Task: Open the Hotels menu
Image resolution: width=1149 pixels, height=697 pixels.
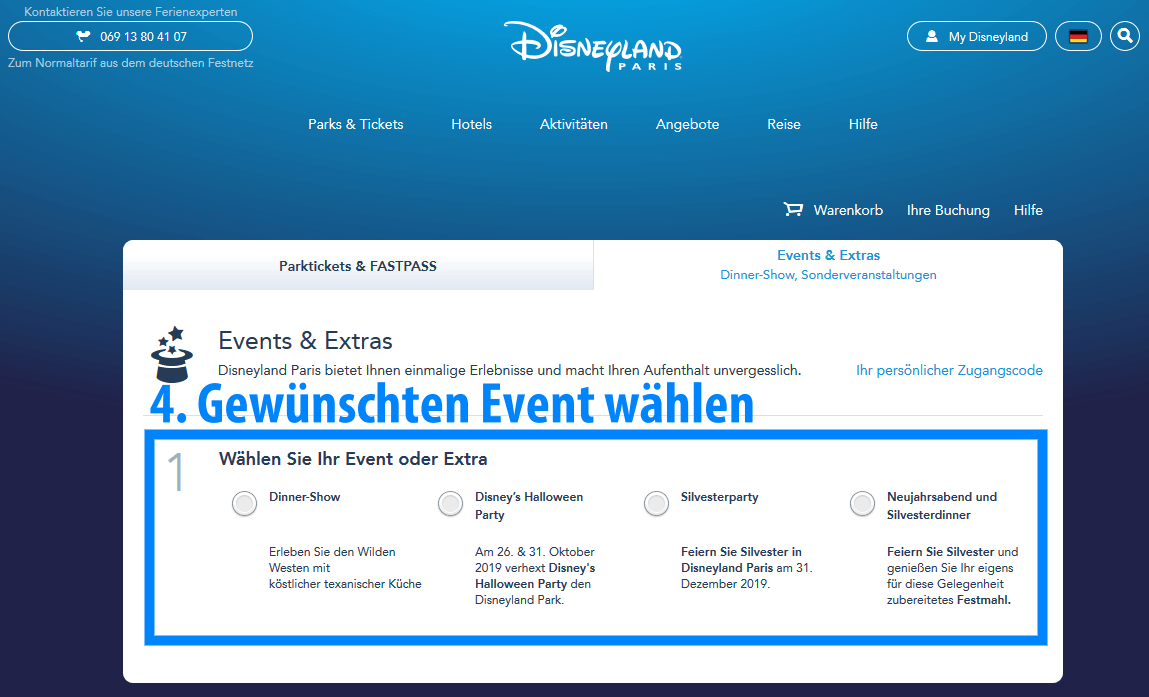Action: (x=471, y=124)
